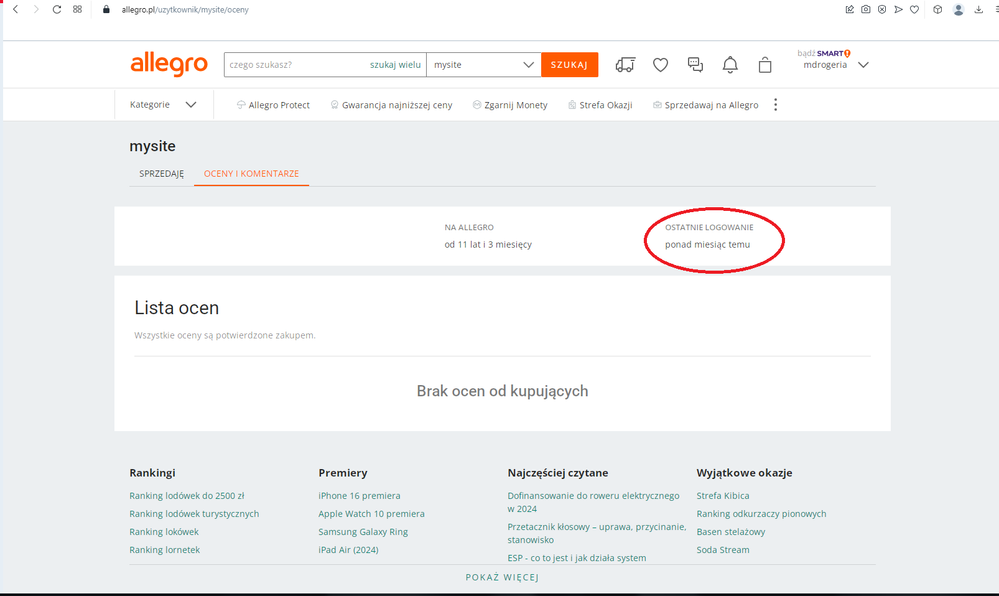Open Zgarnij Monety link
The width and height of the screenshot is (999, 596).
tap(510, 105)
